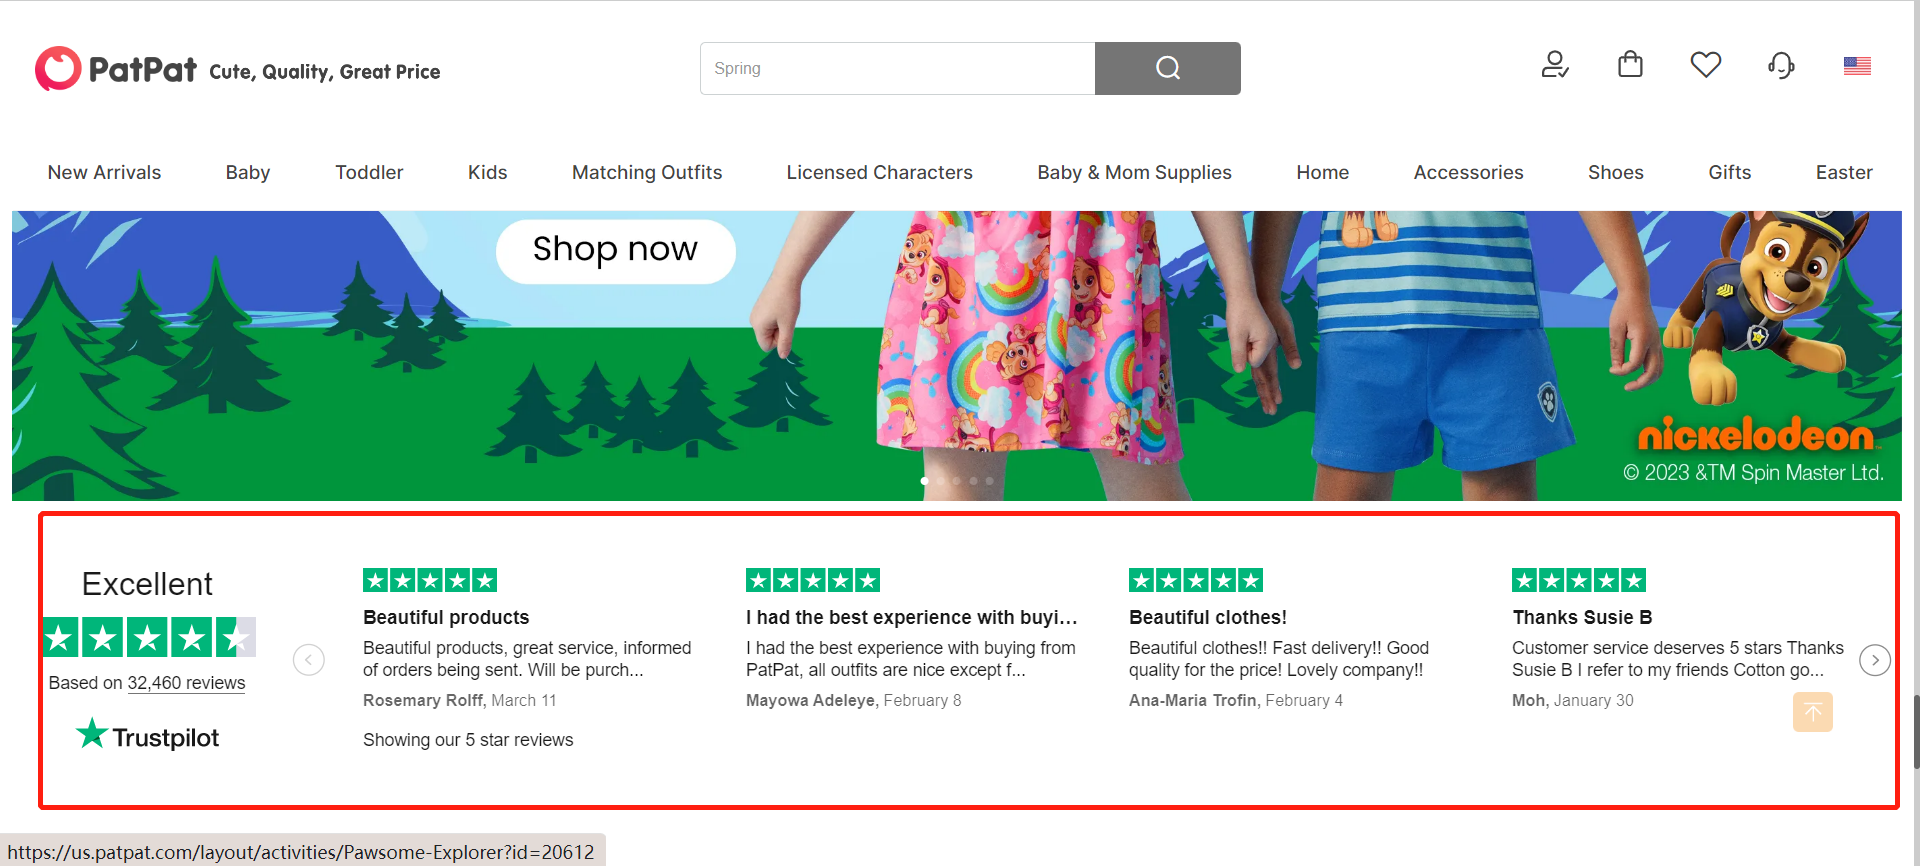Viewport: 1920px width, 866px height.
Task: Open the Toddler category menu
Action: pyautogui.click(x=369, y=172)
